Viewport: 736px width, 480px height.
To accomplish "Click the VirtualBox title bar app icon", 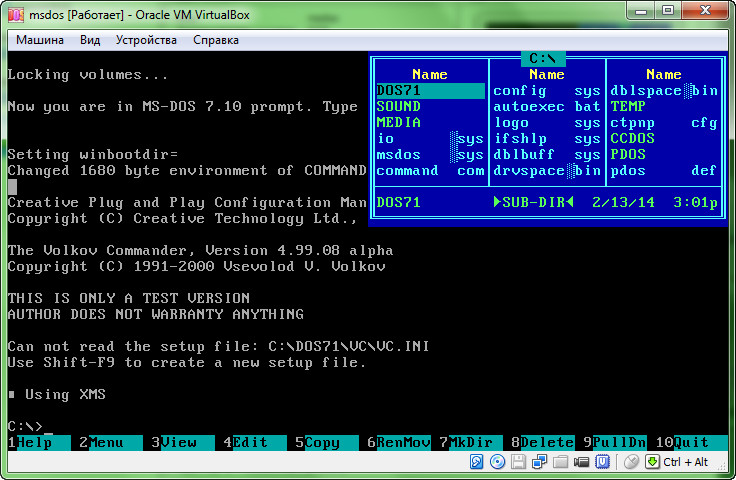I will point(16,15).
